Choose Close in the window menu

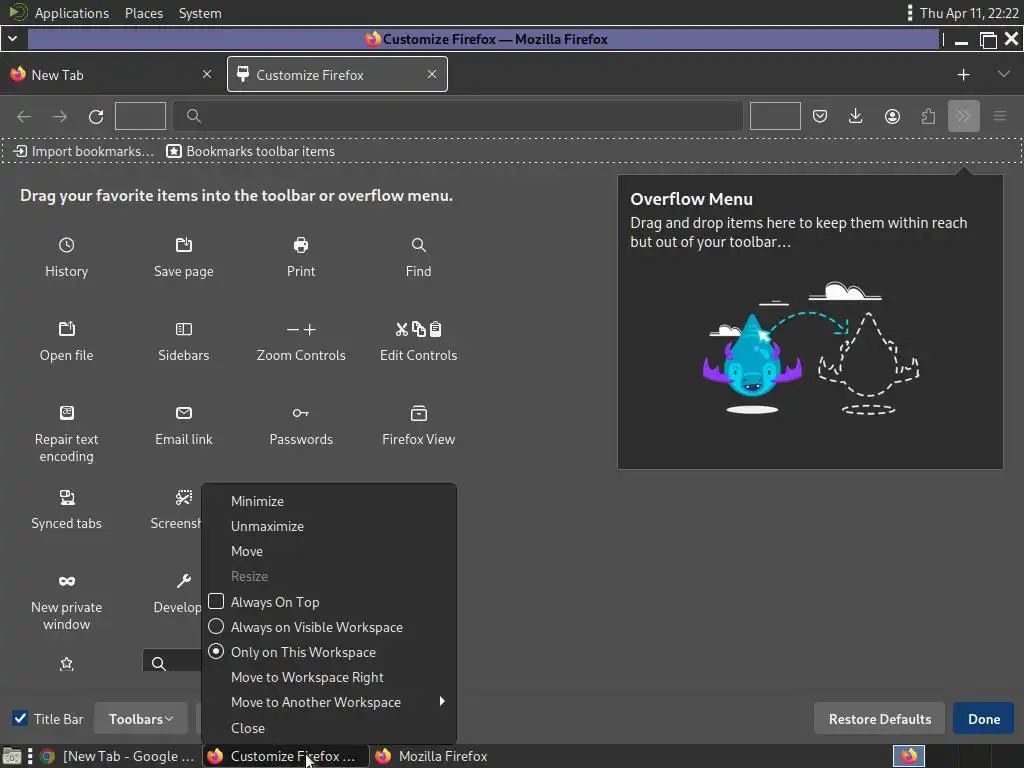pyautogui.click(x=248, y=728)
